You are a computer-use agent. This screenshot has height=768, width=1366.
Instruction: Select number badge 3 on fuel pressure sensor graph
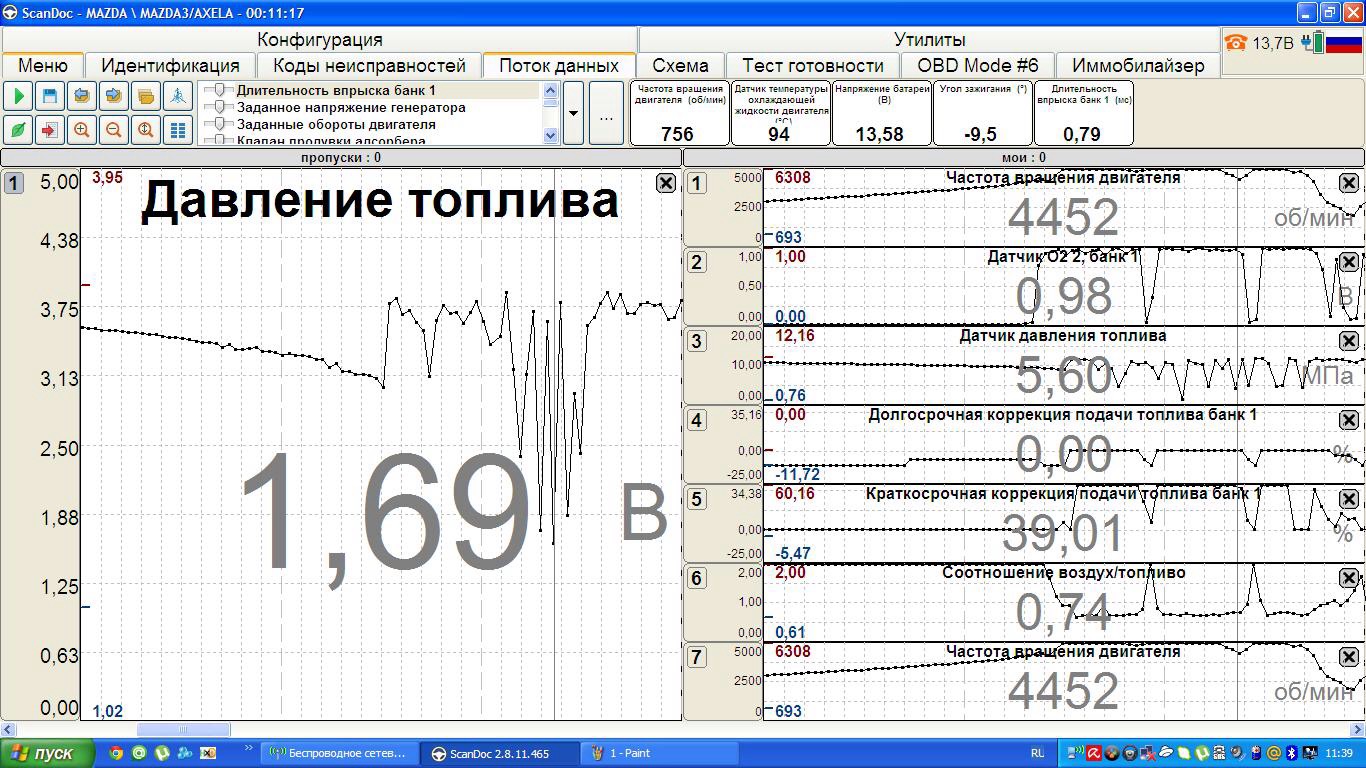click(697, 341)
